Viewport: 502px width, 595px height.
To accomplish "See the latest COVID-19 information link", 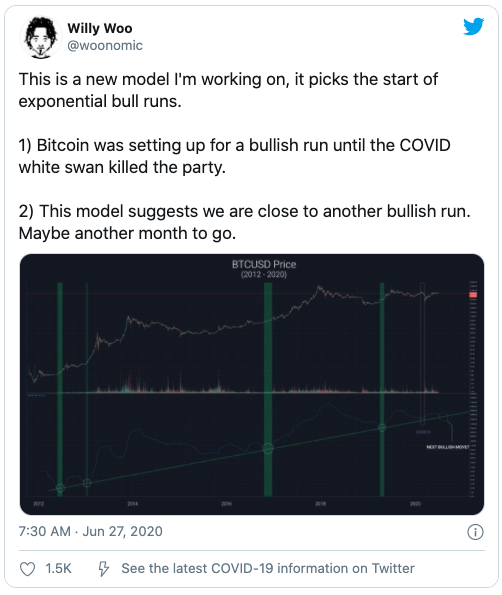I will pyautogui.click(x=268, y=568).
